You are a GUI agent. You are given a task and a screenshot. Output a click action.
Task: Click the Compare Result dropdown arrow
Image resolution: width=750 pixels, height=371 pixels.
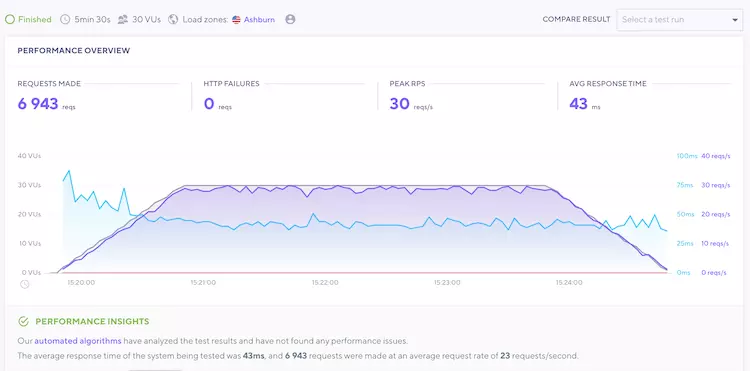[x=735, y=20]
